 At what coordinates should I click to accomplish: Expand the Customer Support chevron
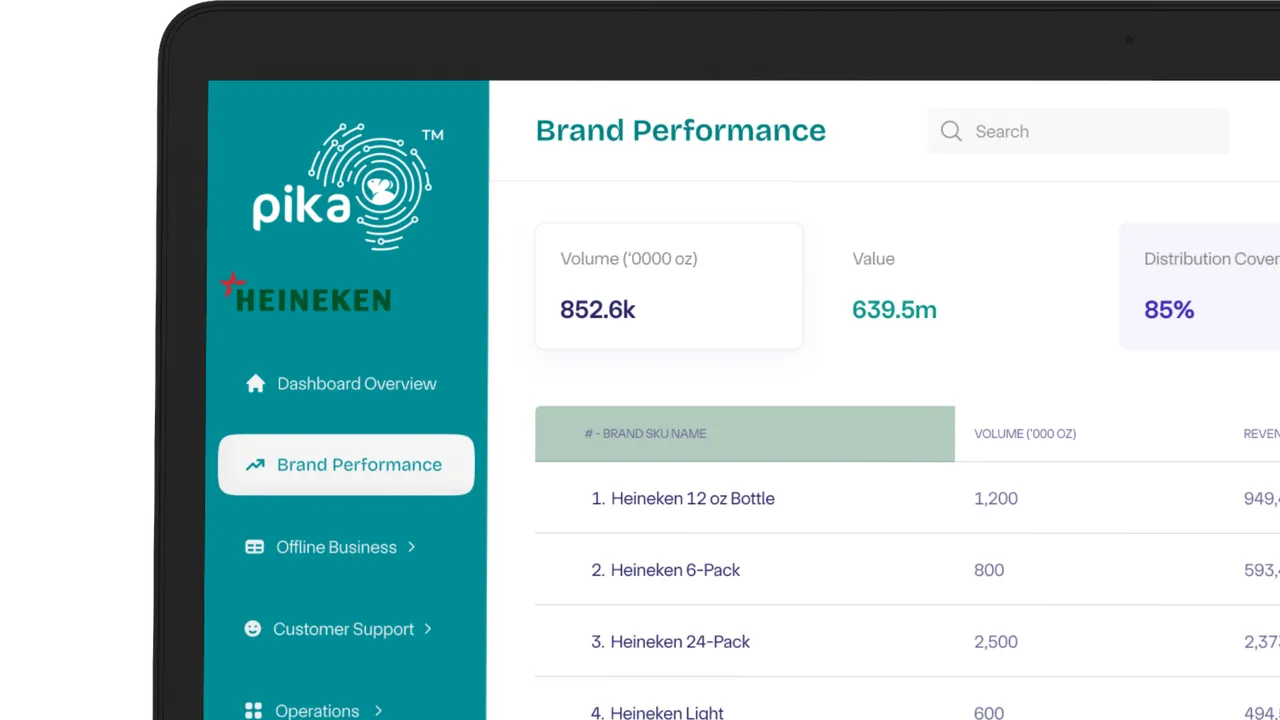click(x=428, y=629)
